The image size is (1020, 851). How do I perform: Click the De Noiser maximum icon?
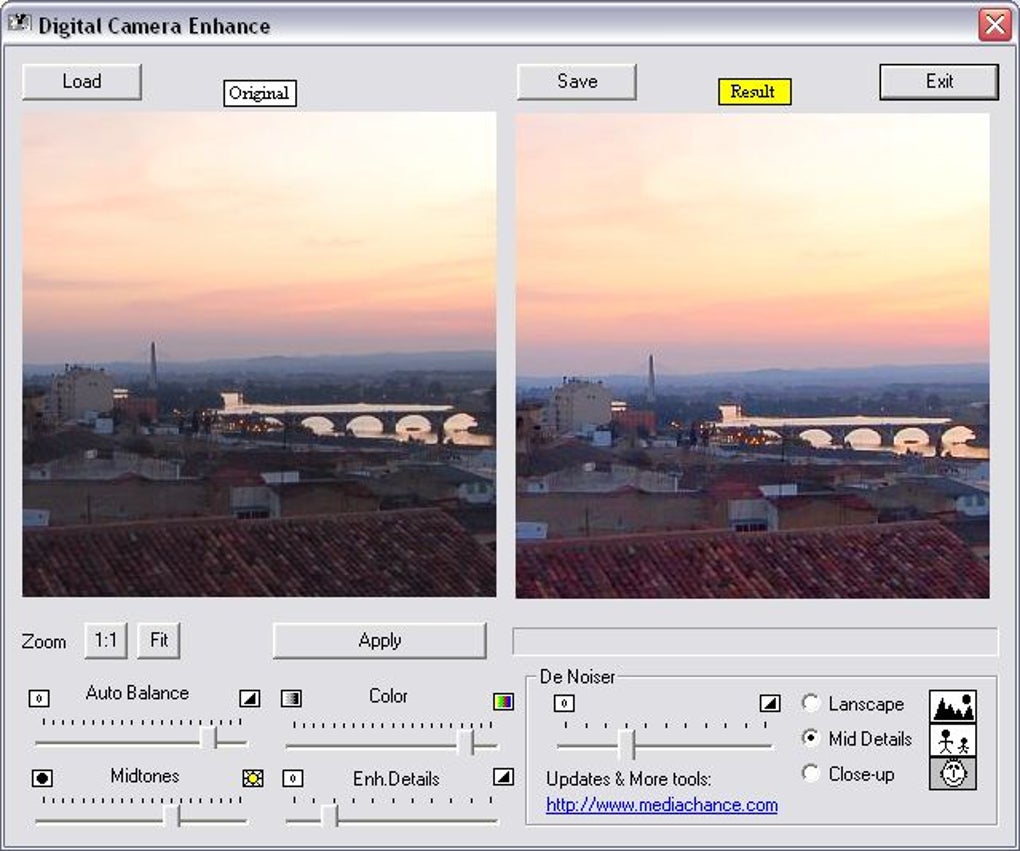click(769, 703)
